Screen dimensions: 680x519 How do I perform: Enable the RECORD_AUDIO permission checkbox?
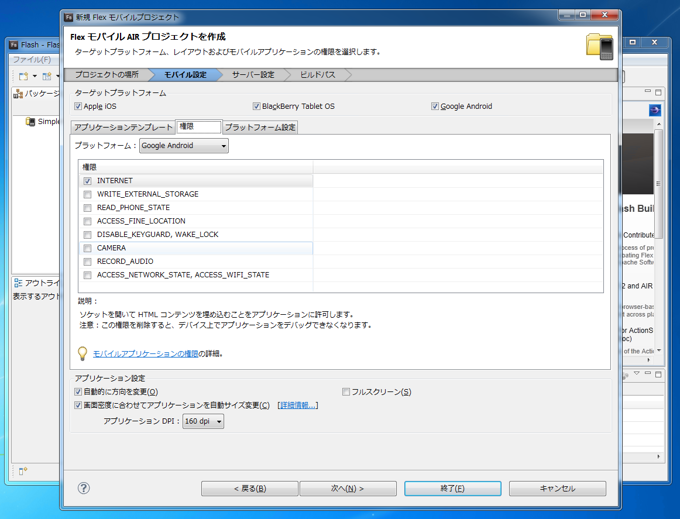coord(88,261)
